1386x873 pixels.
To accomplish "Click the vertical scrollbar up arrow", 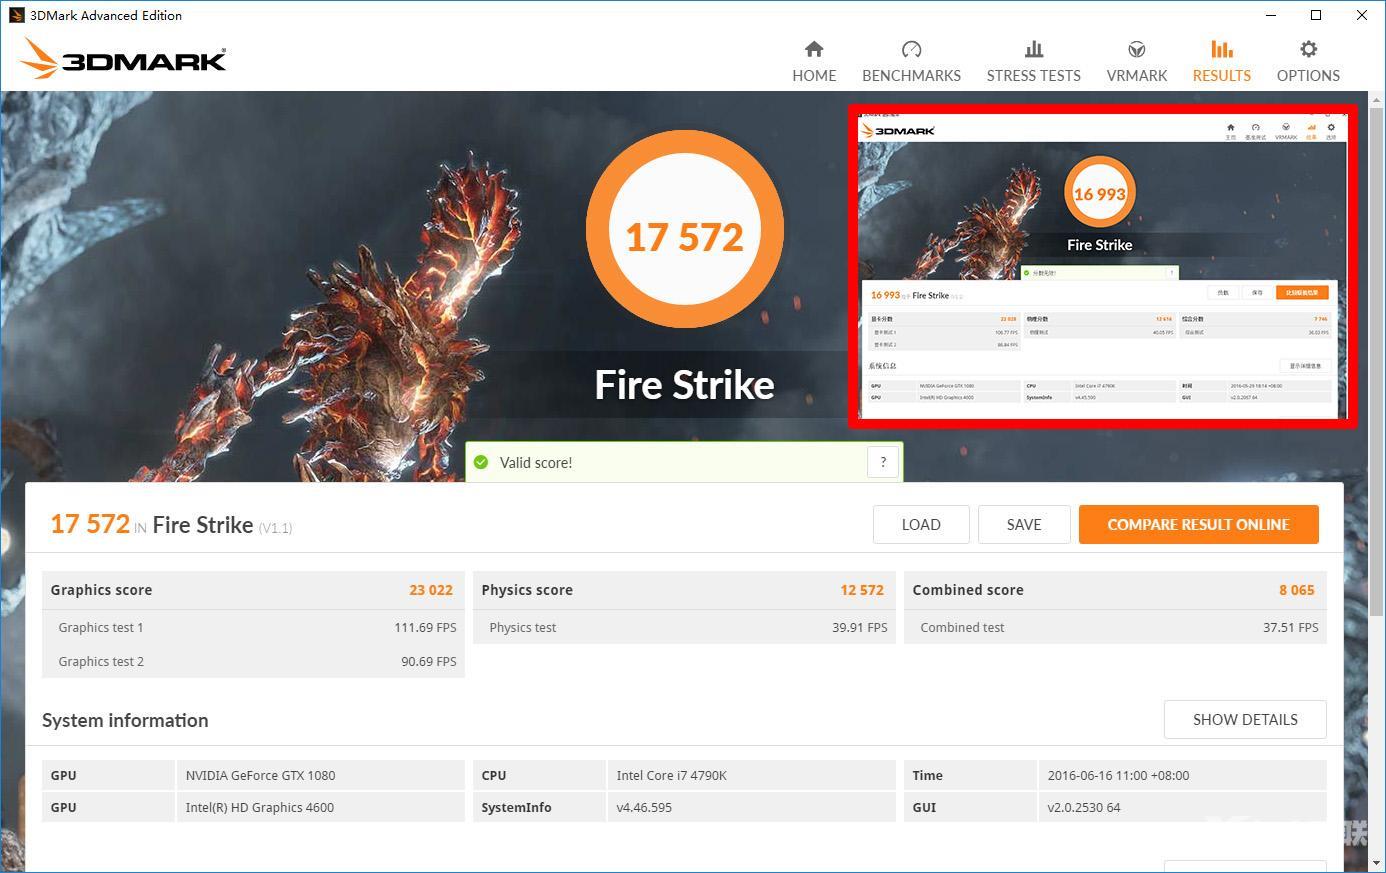I will [1376, 100].
